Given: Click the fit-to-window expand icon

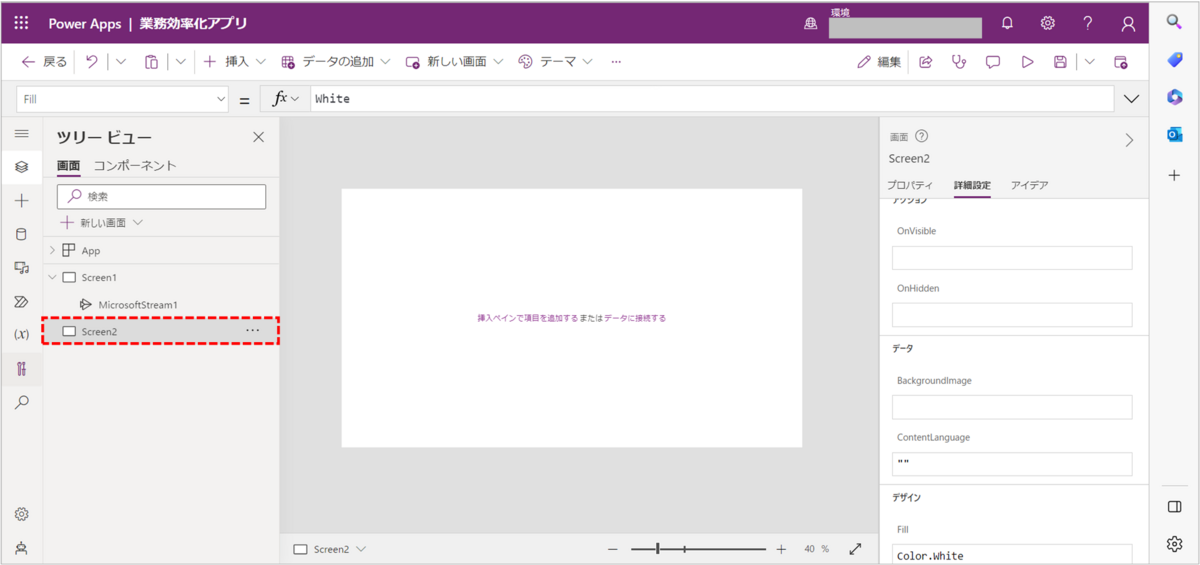Looking at the screenshot, I should click(855, 549).
